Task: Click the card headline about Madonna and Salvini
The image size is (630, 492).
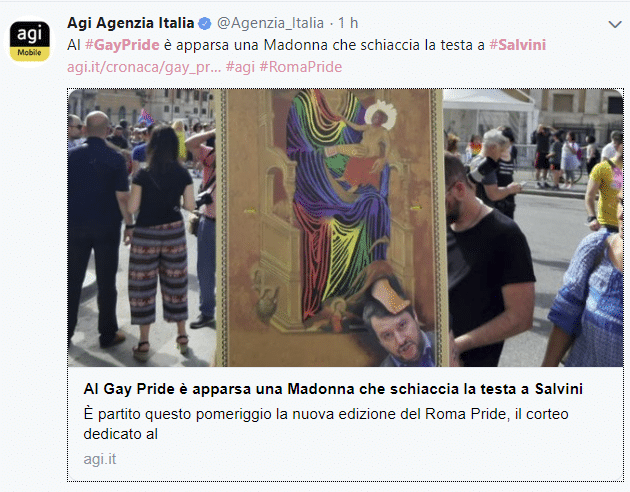Action: pyautogui.click(x=333, y=389)
